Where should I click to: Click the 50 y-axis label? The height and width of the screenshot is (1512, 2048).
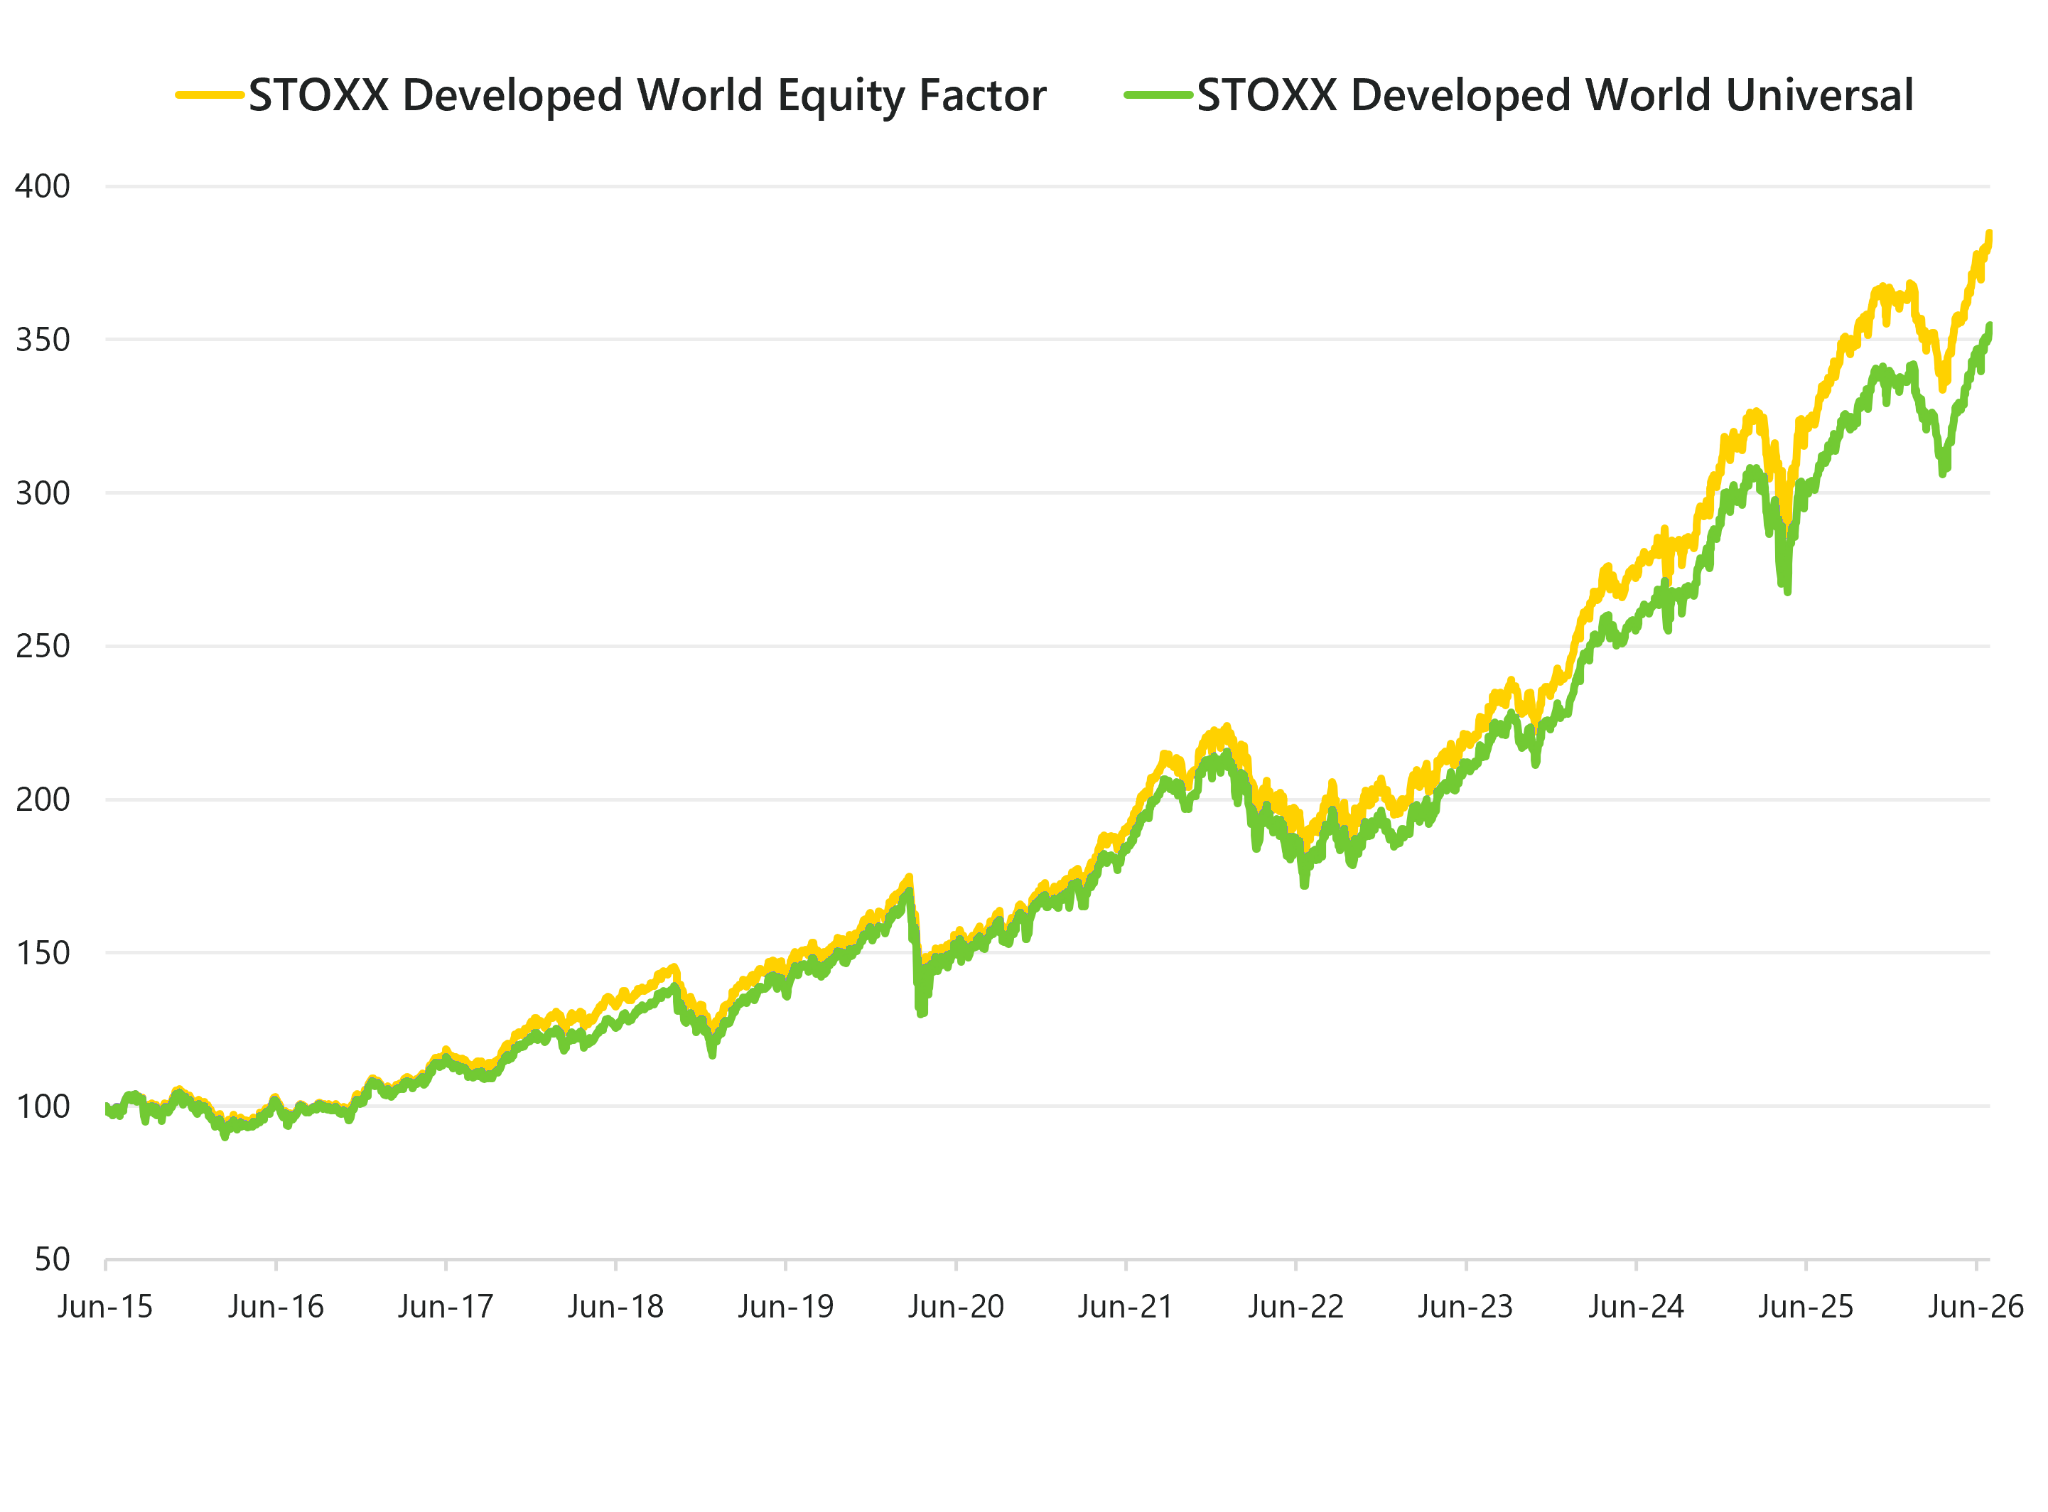click(x=52, y=1260)
